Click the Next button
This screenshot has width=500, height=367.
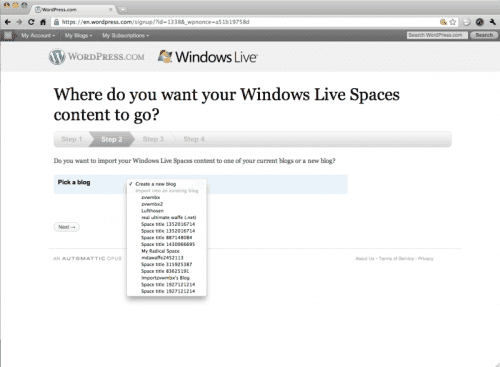pyautogui.click(x=67, y=227)
